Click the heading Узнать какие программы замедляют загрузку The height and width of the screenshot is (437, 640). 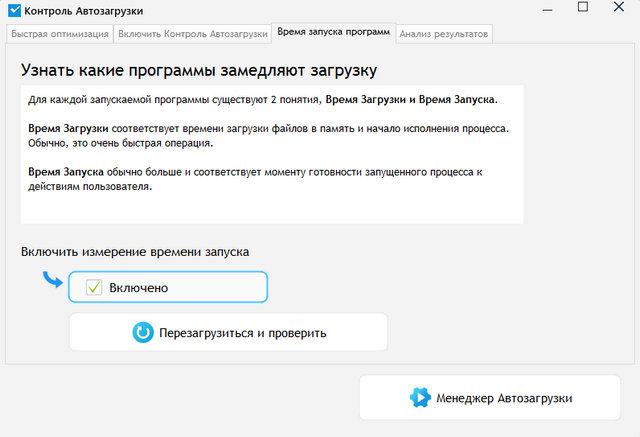[200, 71]
